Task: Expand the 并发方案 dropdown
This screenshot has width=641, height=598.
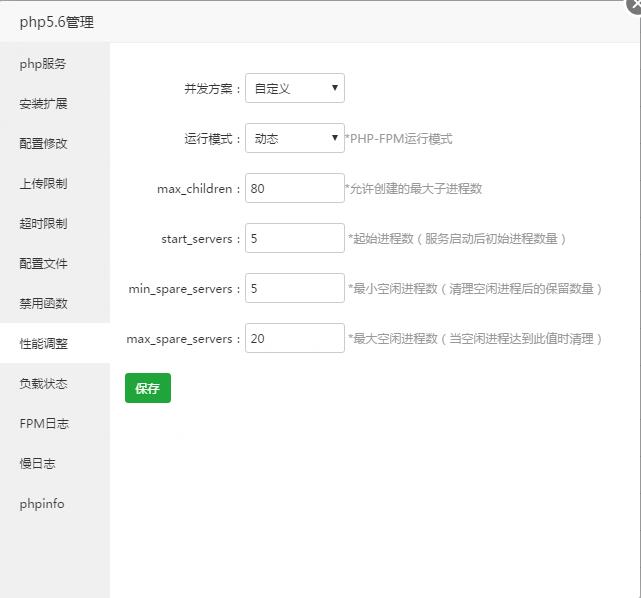Action: point(294,88)
